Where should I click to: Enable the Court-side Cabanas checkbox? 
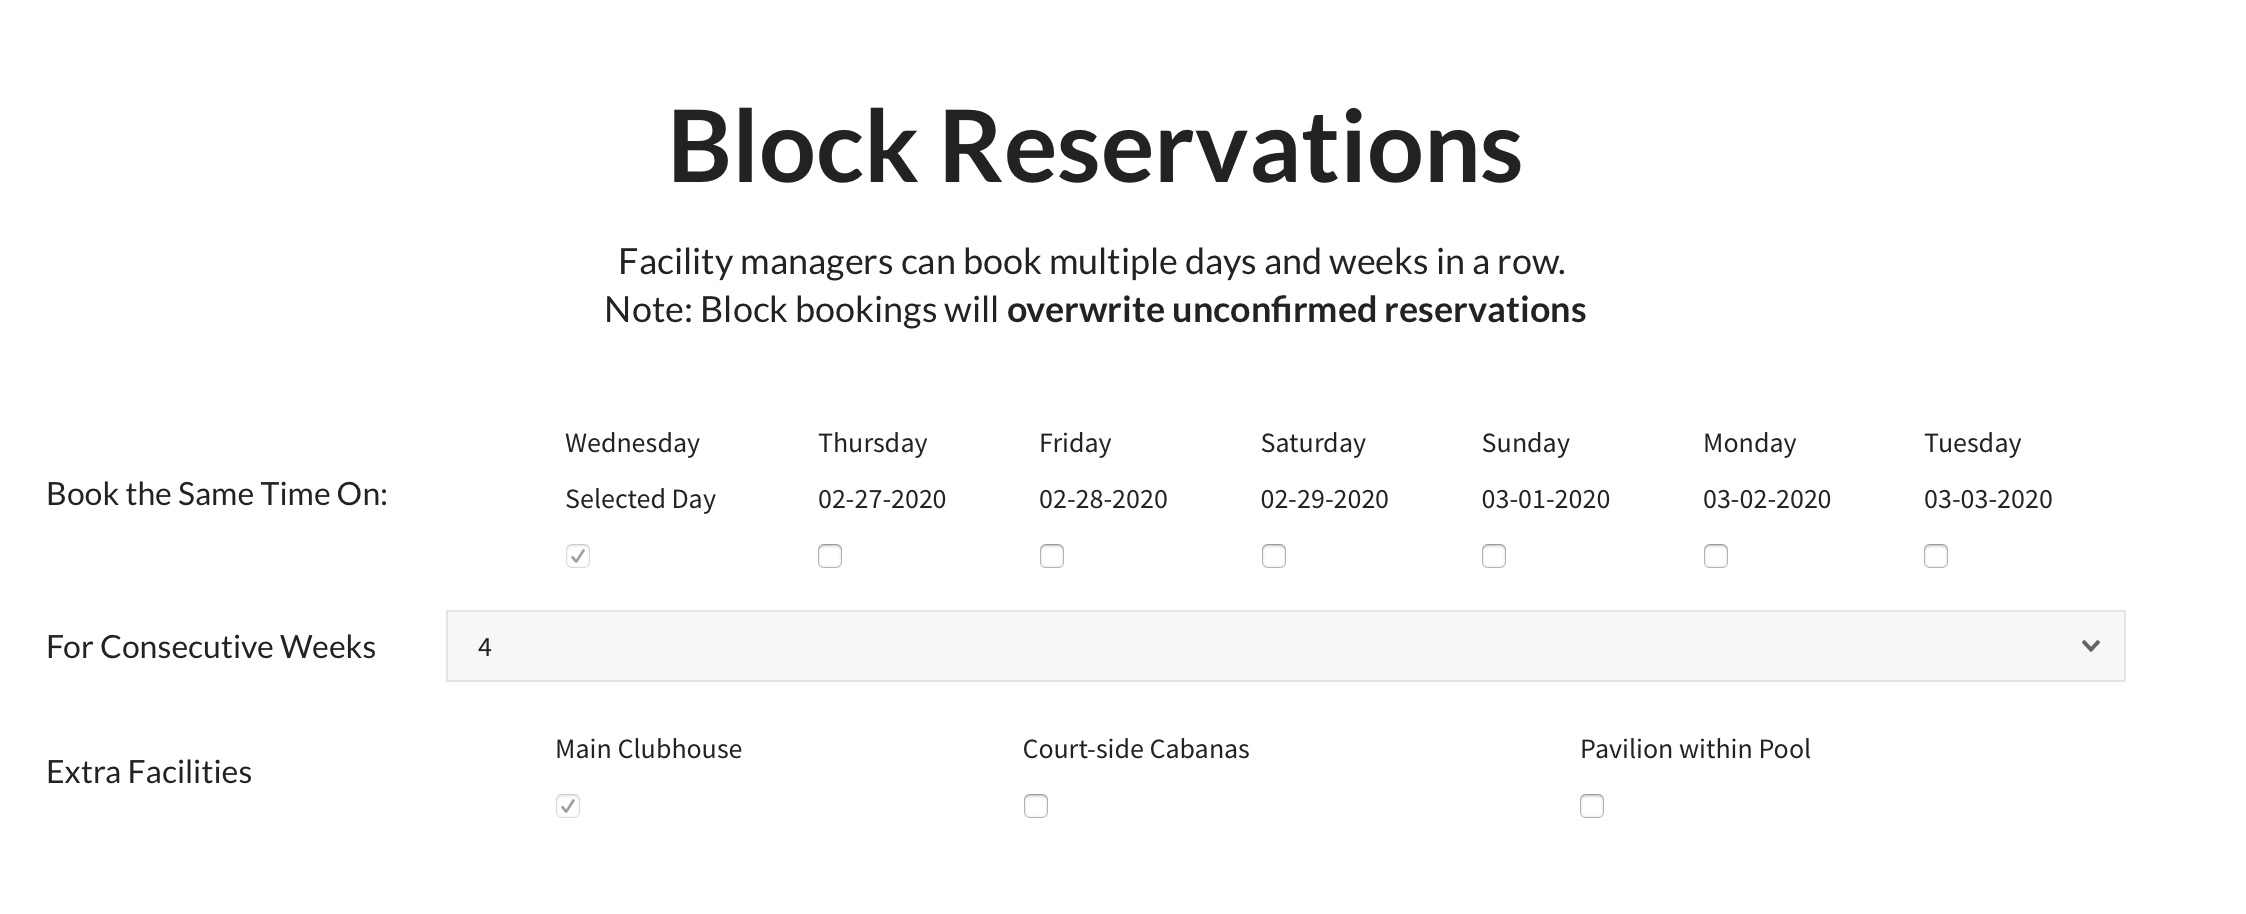coord(1036,806)
